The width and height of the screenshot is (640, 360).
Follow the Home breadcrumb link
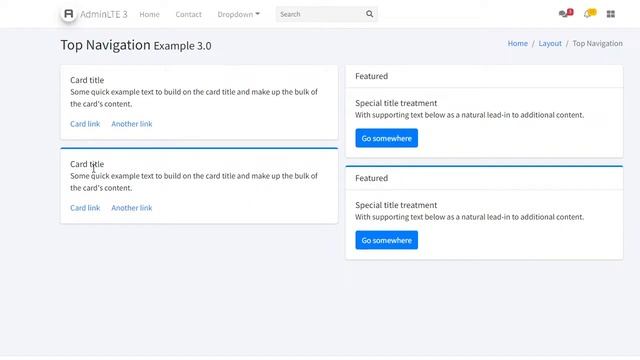tap(518, 43)
